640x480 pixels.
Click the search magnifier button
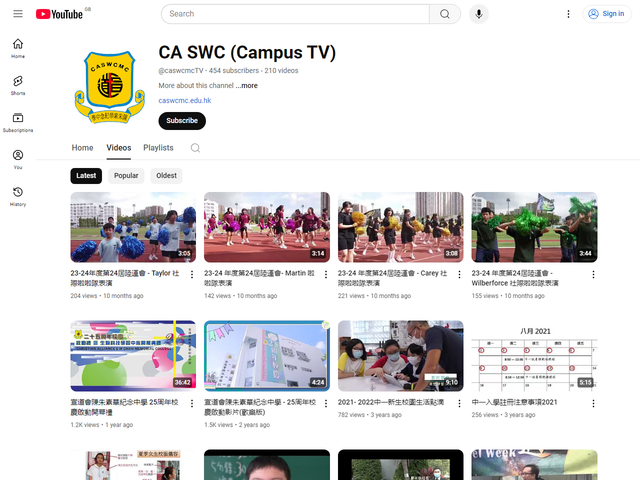444,14
